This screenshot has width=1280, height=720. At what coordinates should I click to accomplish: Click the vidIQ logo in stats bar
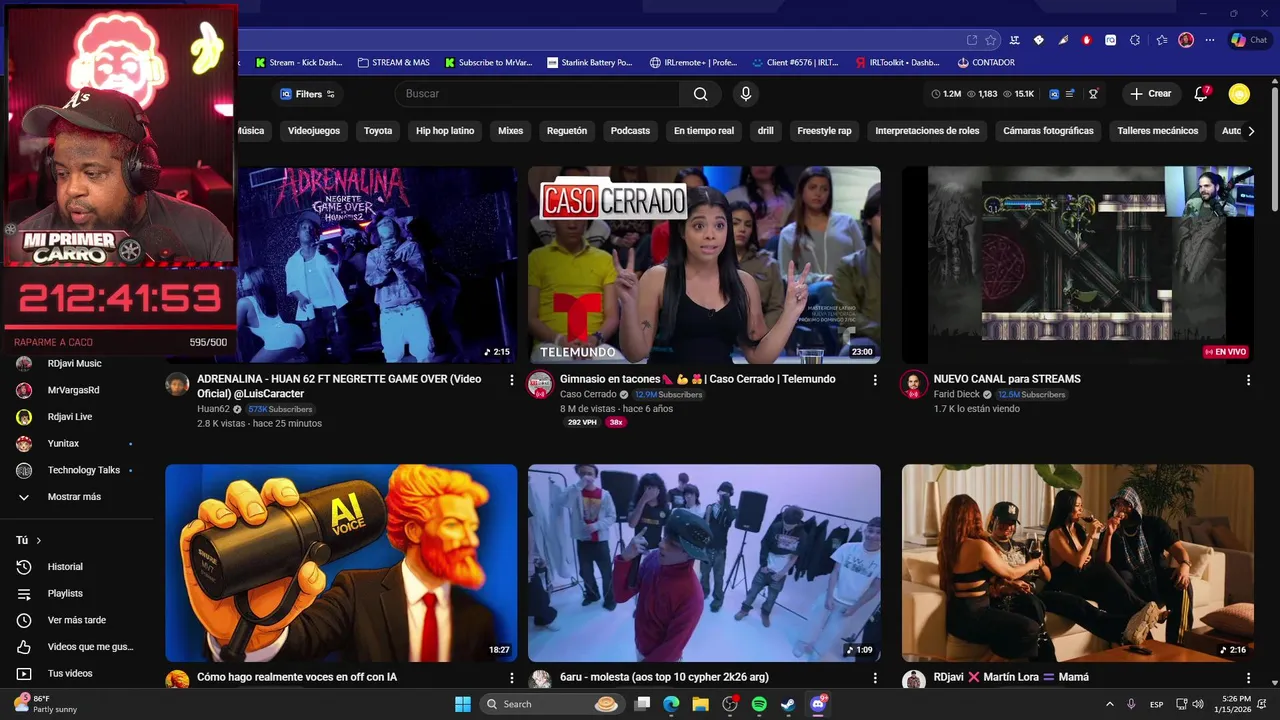1053,94
